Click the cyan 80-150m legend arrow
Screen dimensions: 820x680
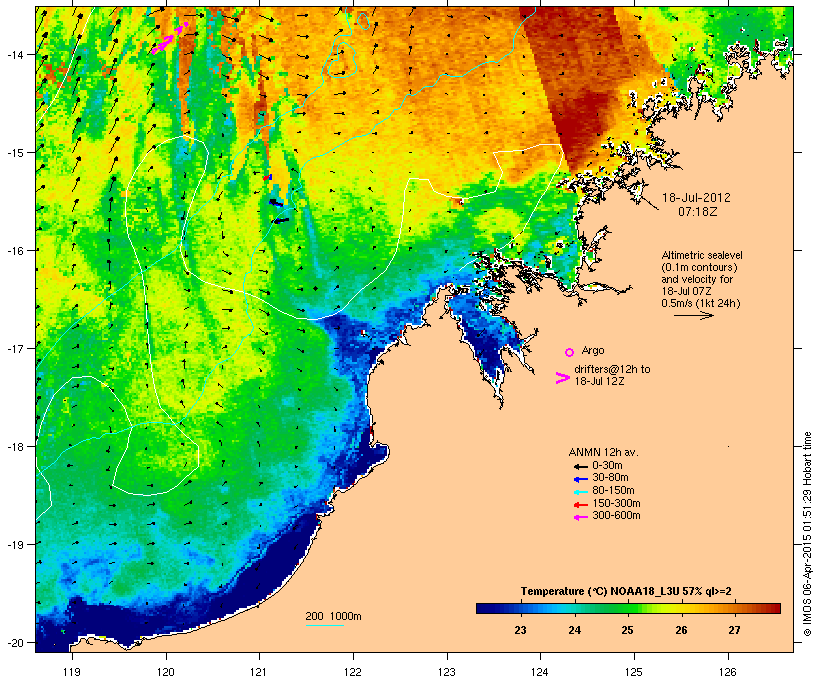(x=580, y=492)
